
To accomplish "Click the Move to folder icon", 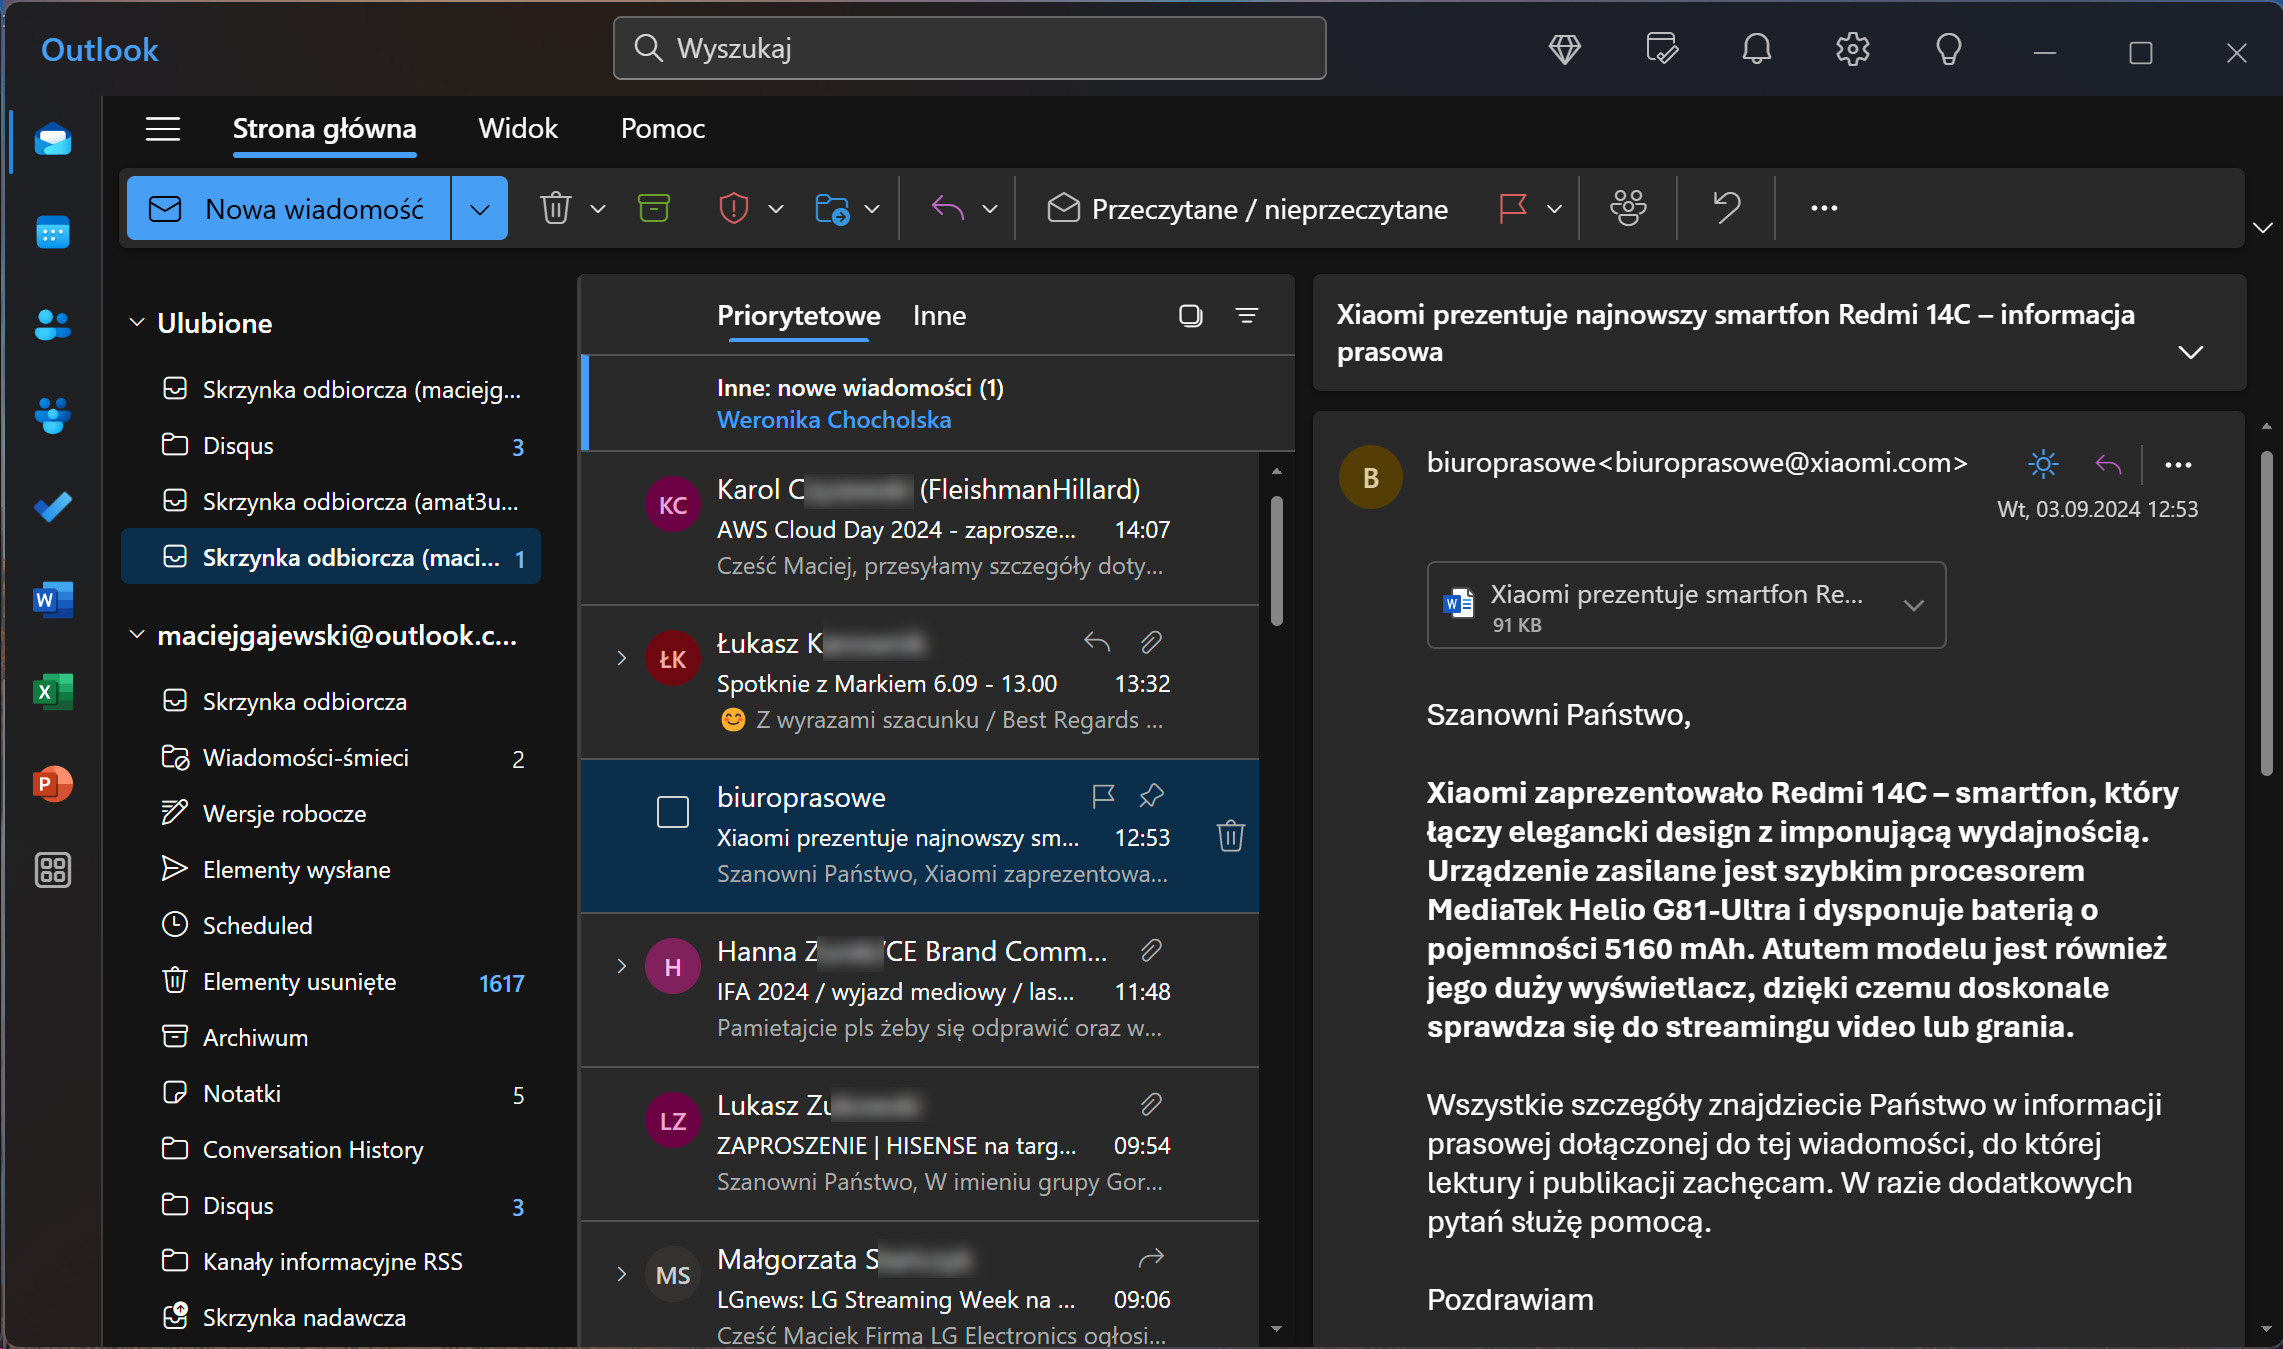I will click(832, 209).
